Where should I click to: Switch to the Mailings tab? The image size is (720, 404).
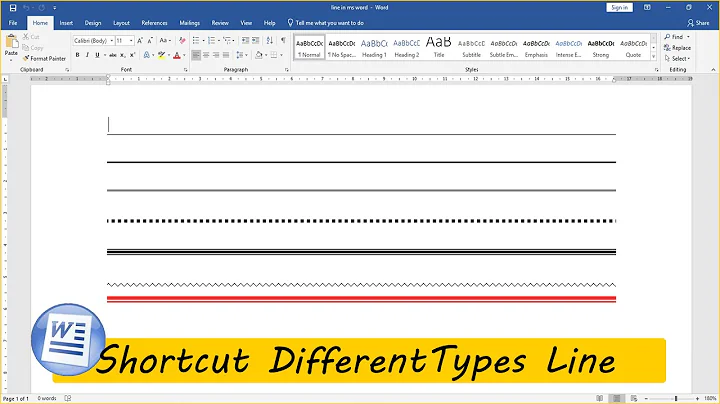pos(190,23)
